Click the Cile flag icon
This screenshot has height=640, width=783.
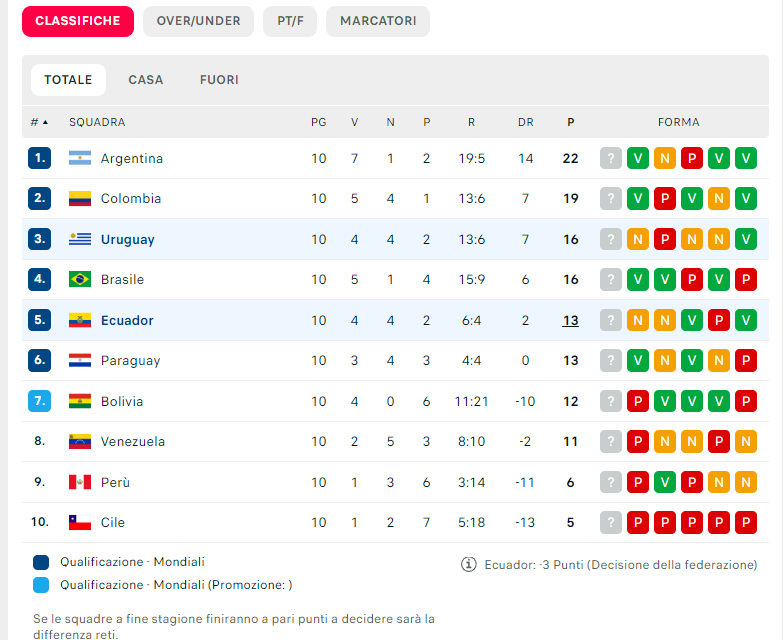pos(80,523)
